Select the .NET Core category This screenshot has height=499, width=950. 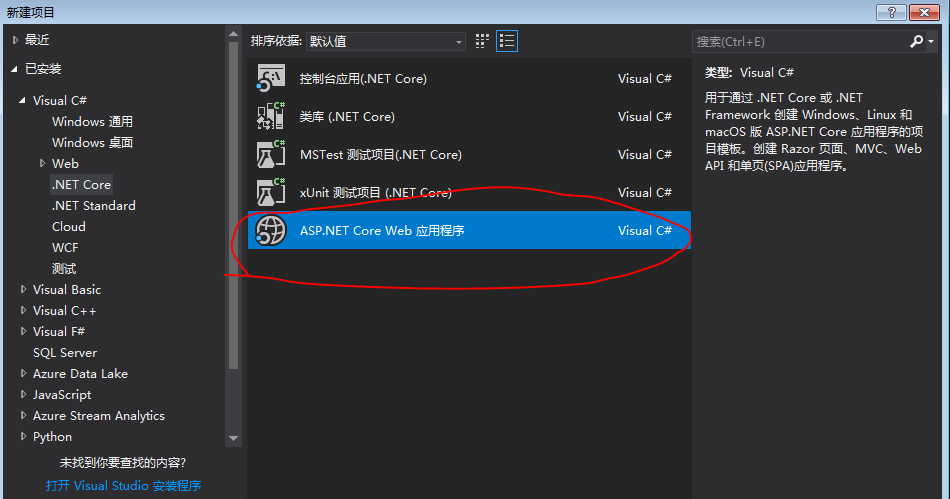[81, 185]
